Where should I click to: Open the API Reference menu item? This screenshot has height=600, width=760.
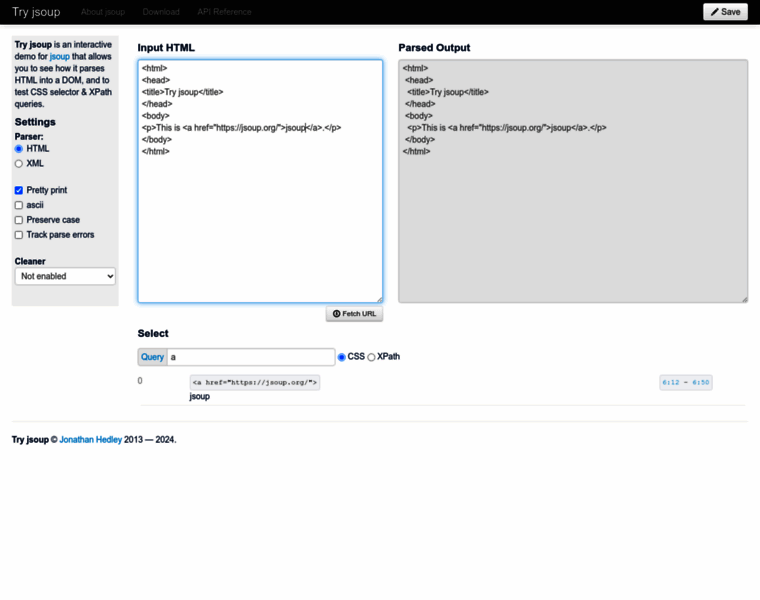224,12
